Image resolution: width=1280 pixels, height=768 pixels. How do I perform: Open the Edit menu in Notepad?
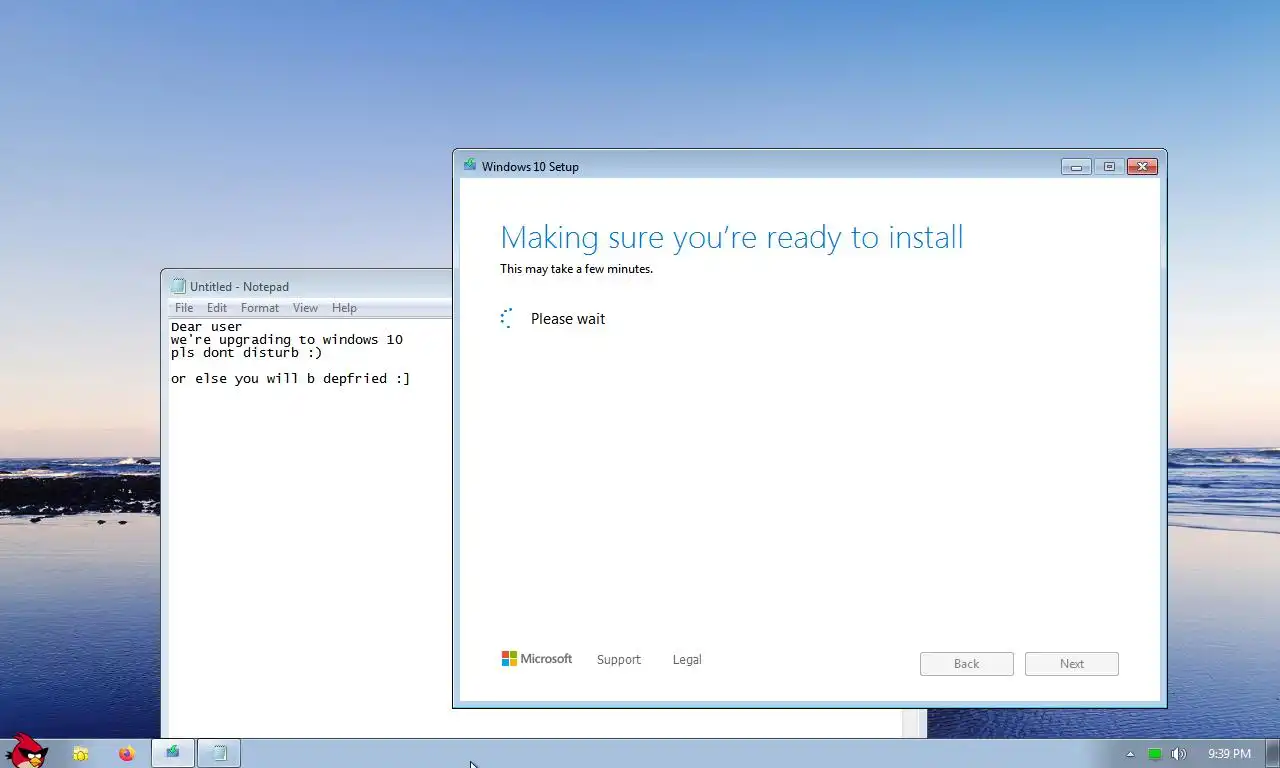coord(217,308)
